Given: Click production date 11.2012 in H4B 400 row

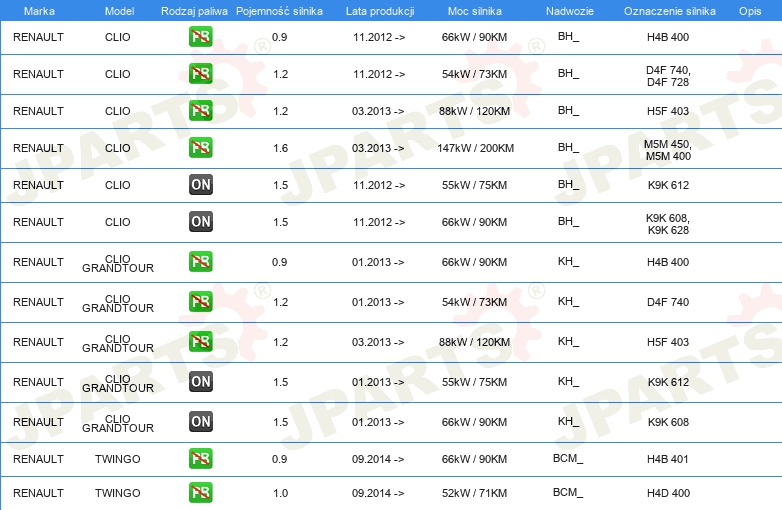Looking at the screenshot, I should [x=379, y=37].
